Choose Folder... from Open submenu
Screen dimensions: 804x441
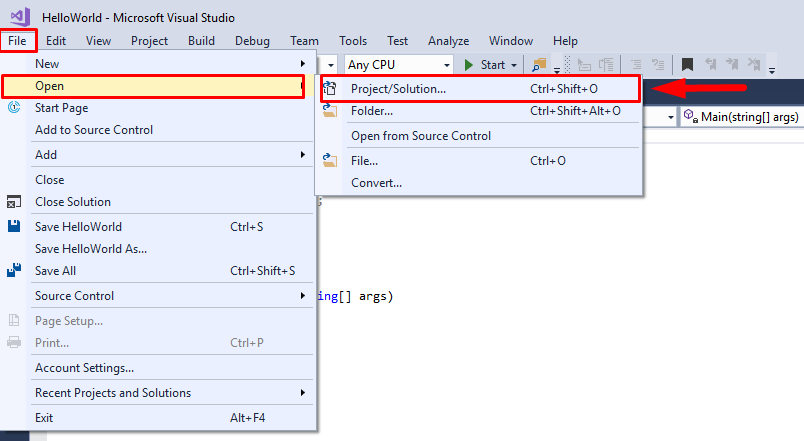(x=479, y=111)
